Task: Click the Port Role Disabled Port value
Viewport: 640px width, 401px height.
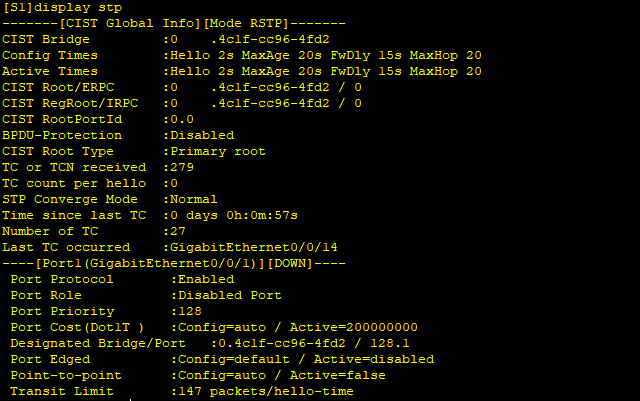Action: [230, 295]
